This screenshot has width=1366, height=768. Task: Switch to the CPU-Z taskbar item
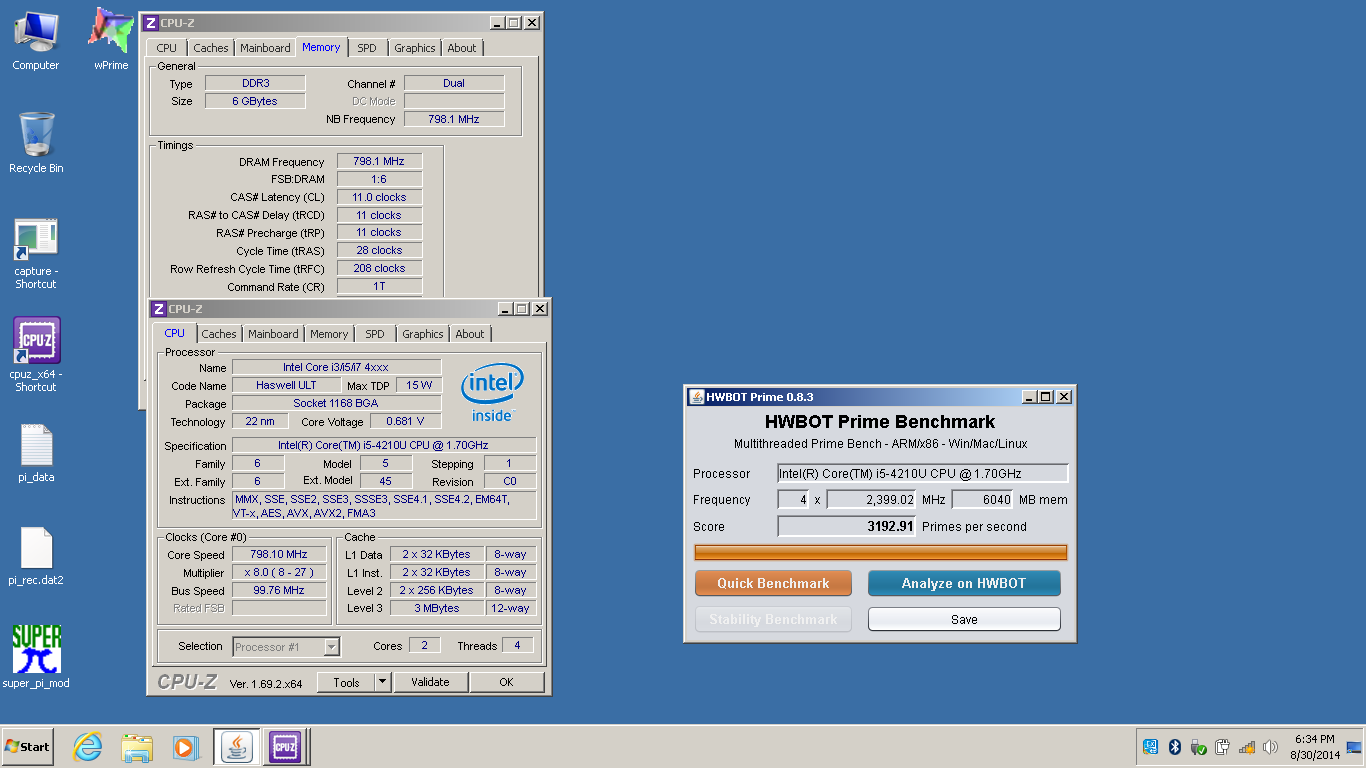pyautogui.click(x=285, y=747)
